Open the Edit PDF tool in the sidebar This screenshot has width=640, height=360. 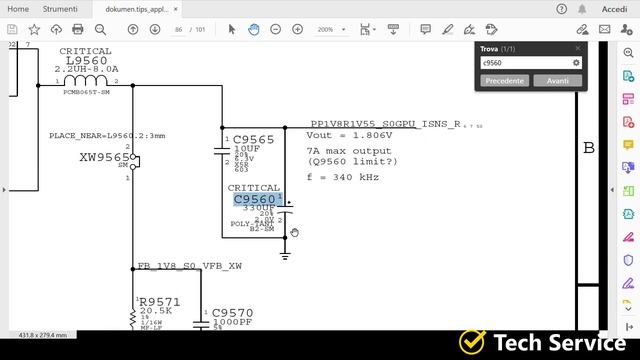click(x=628, y=98)
